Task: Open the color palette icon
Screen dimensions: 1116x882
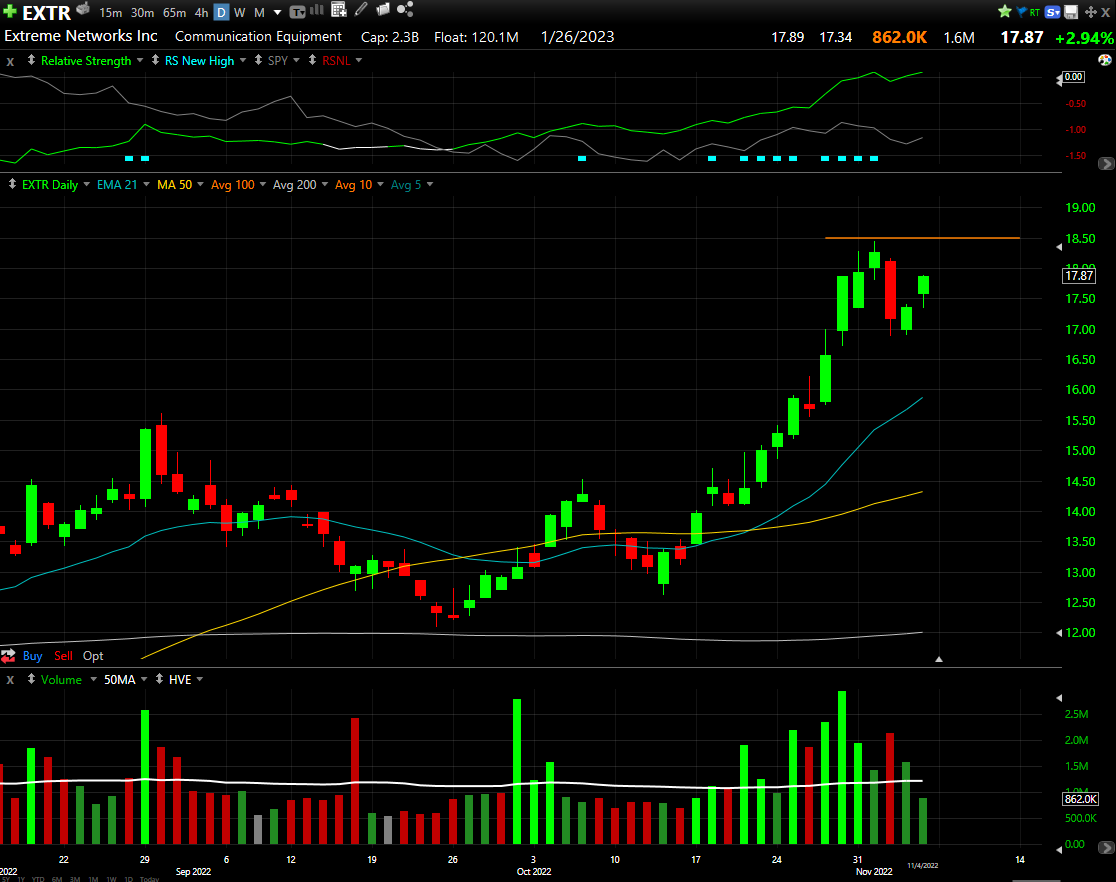Action: tap(1105, 61)
